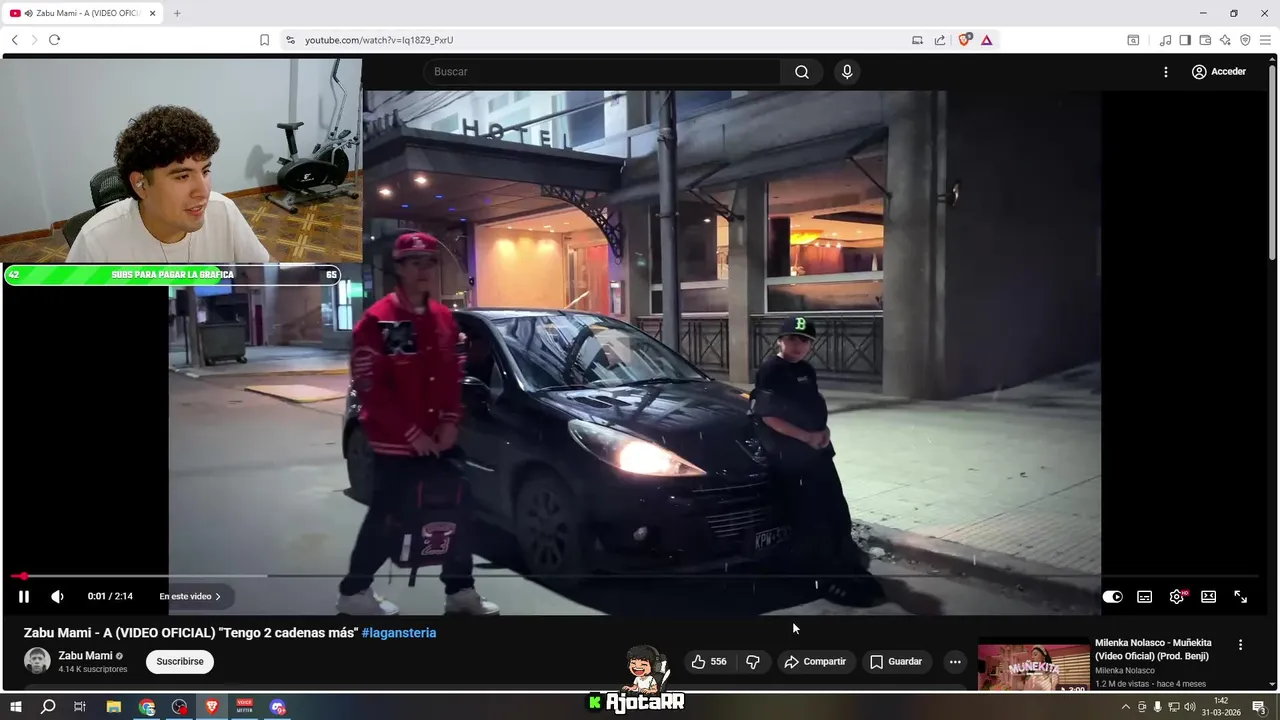Screen dimensions: 1280x720
Task: Open Voicemeeter from the taskbar
Action: (x=245, y=707)
